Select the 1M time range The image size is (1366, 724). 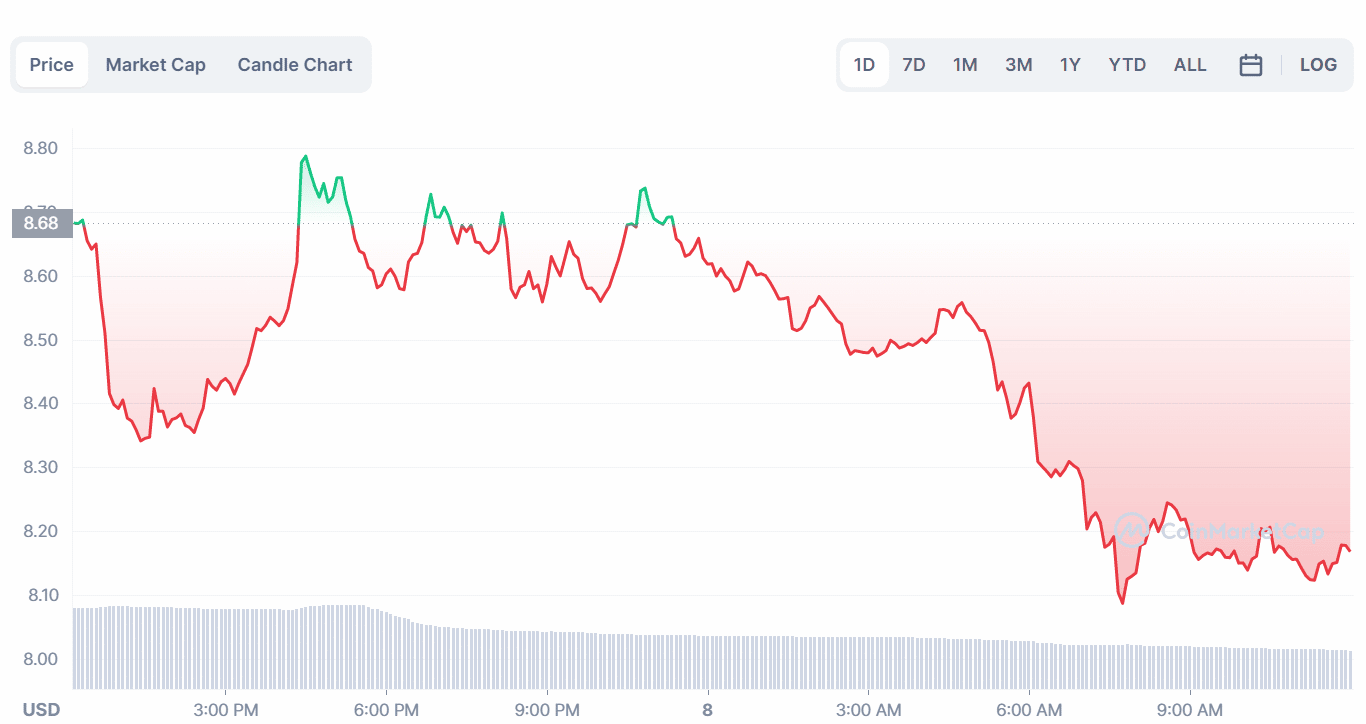(965, 65)
